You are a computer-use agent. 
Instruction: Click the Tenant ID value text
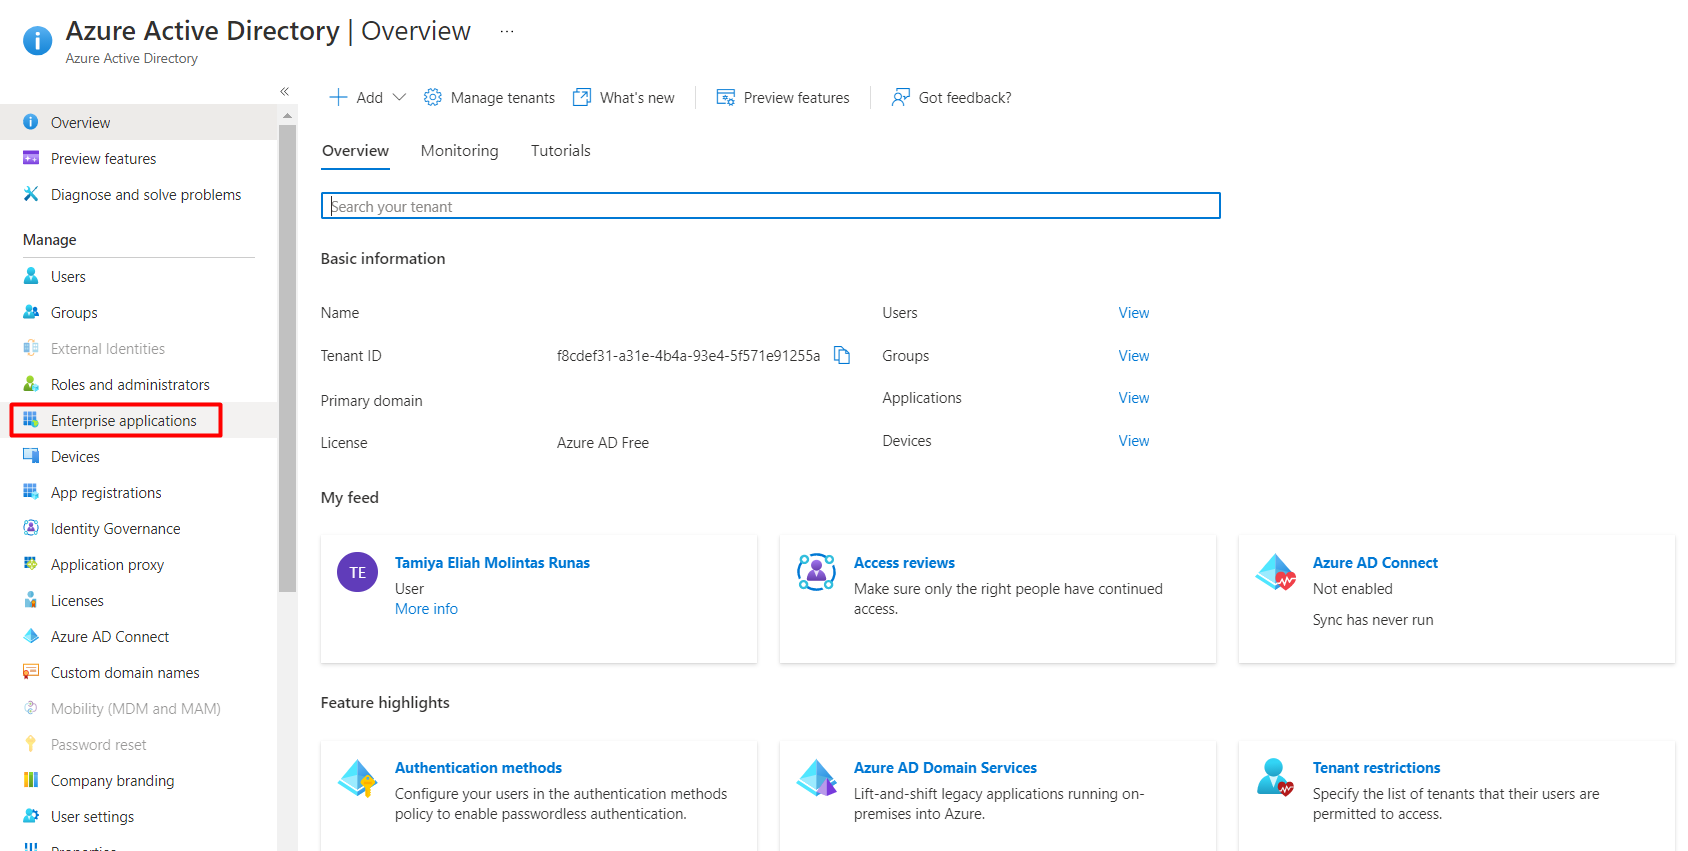[x=688, y=356]
